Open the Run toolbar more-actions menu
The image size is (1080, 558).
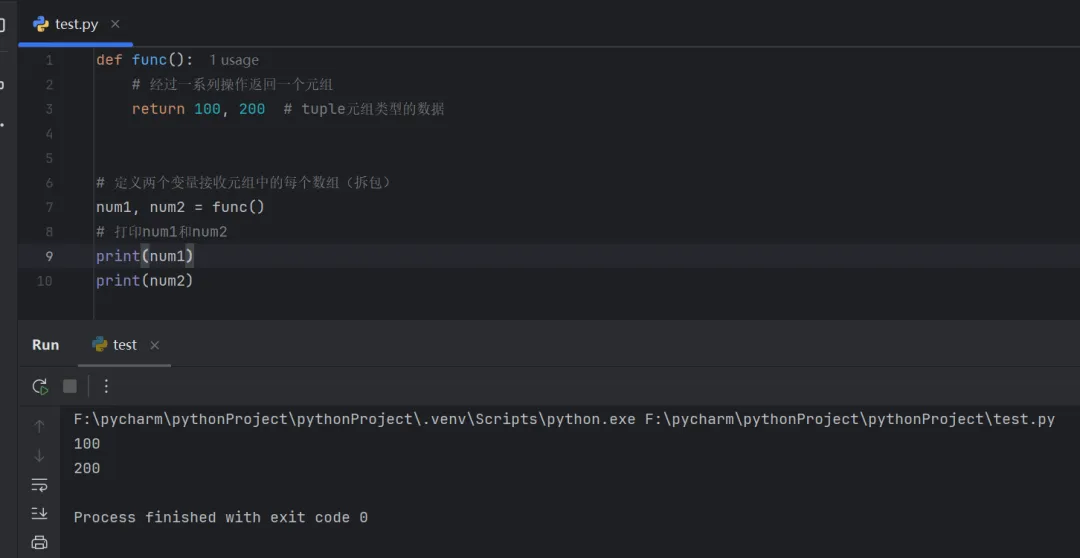tap(106, 386)
